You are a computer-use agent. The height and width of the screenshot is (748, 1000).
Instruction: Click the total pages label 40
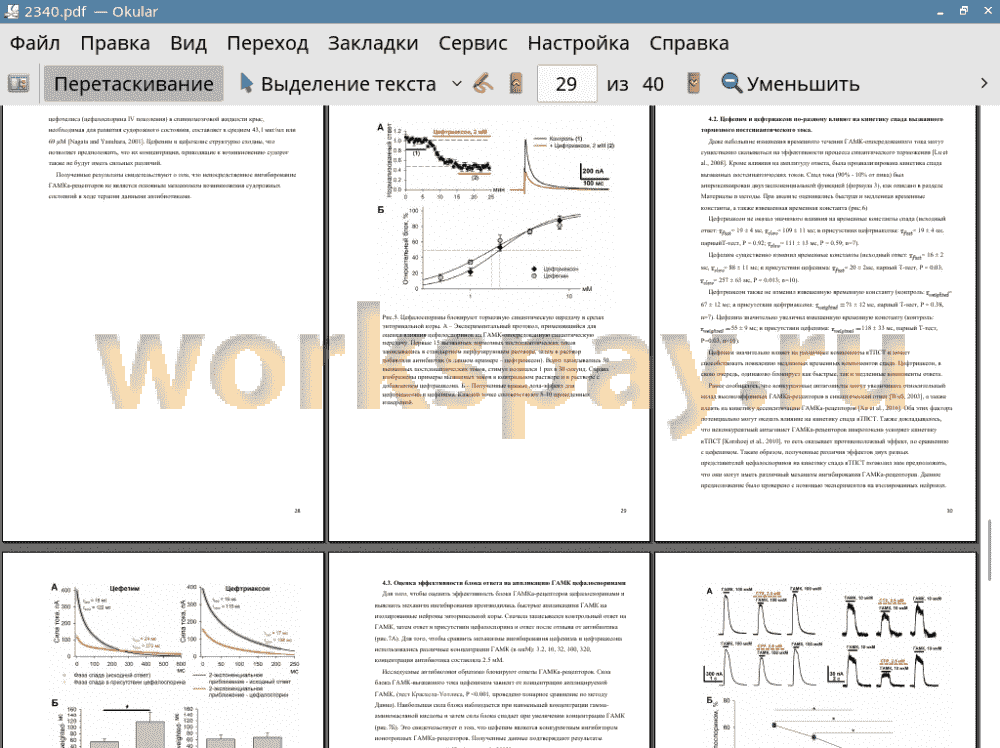pos(653,84)
